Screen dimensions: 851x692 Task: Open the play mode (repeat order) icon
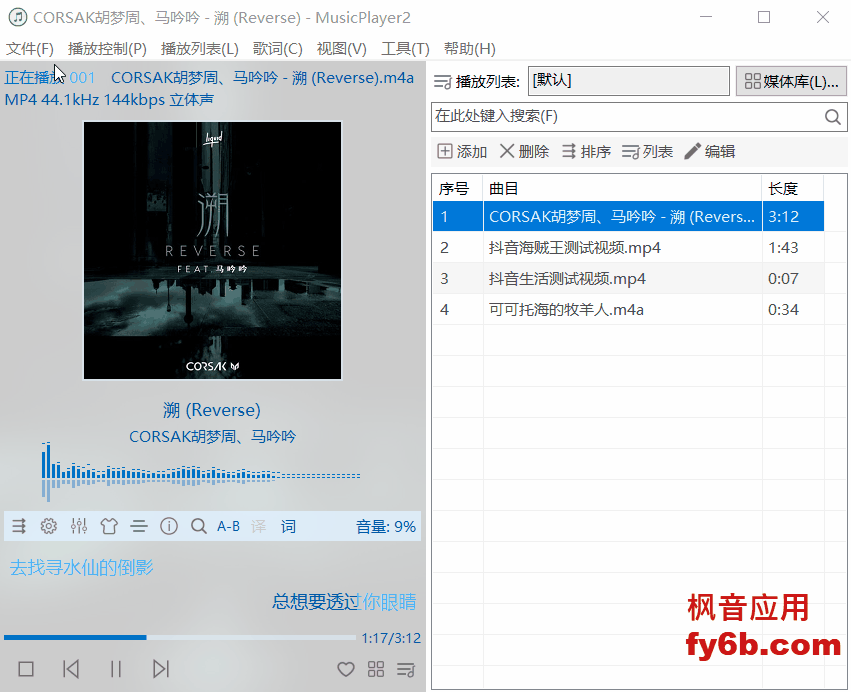coord(19,526)
